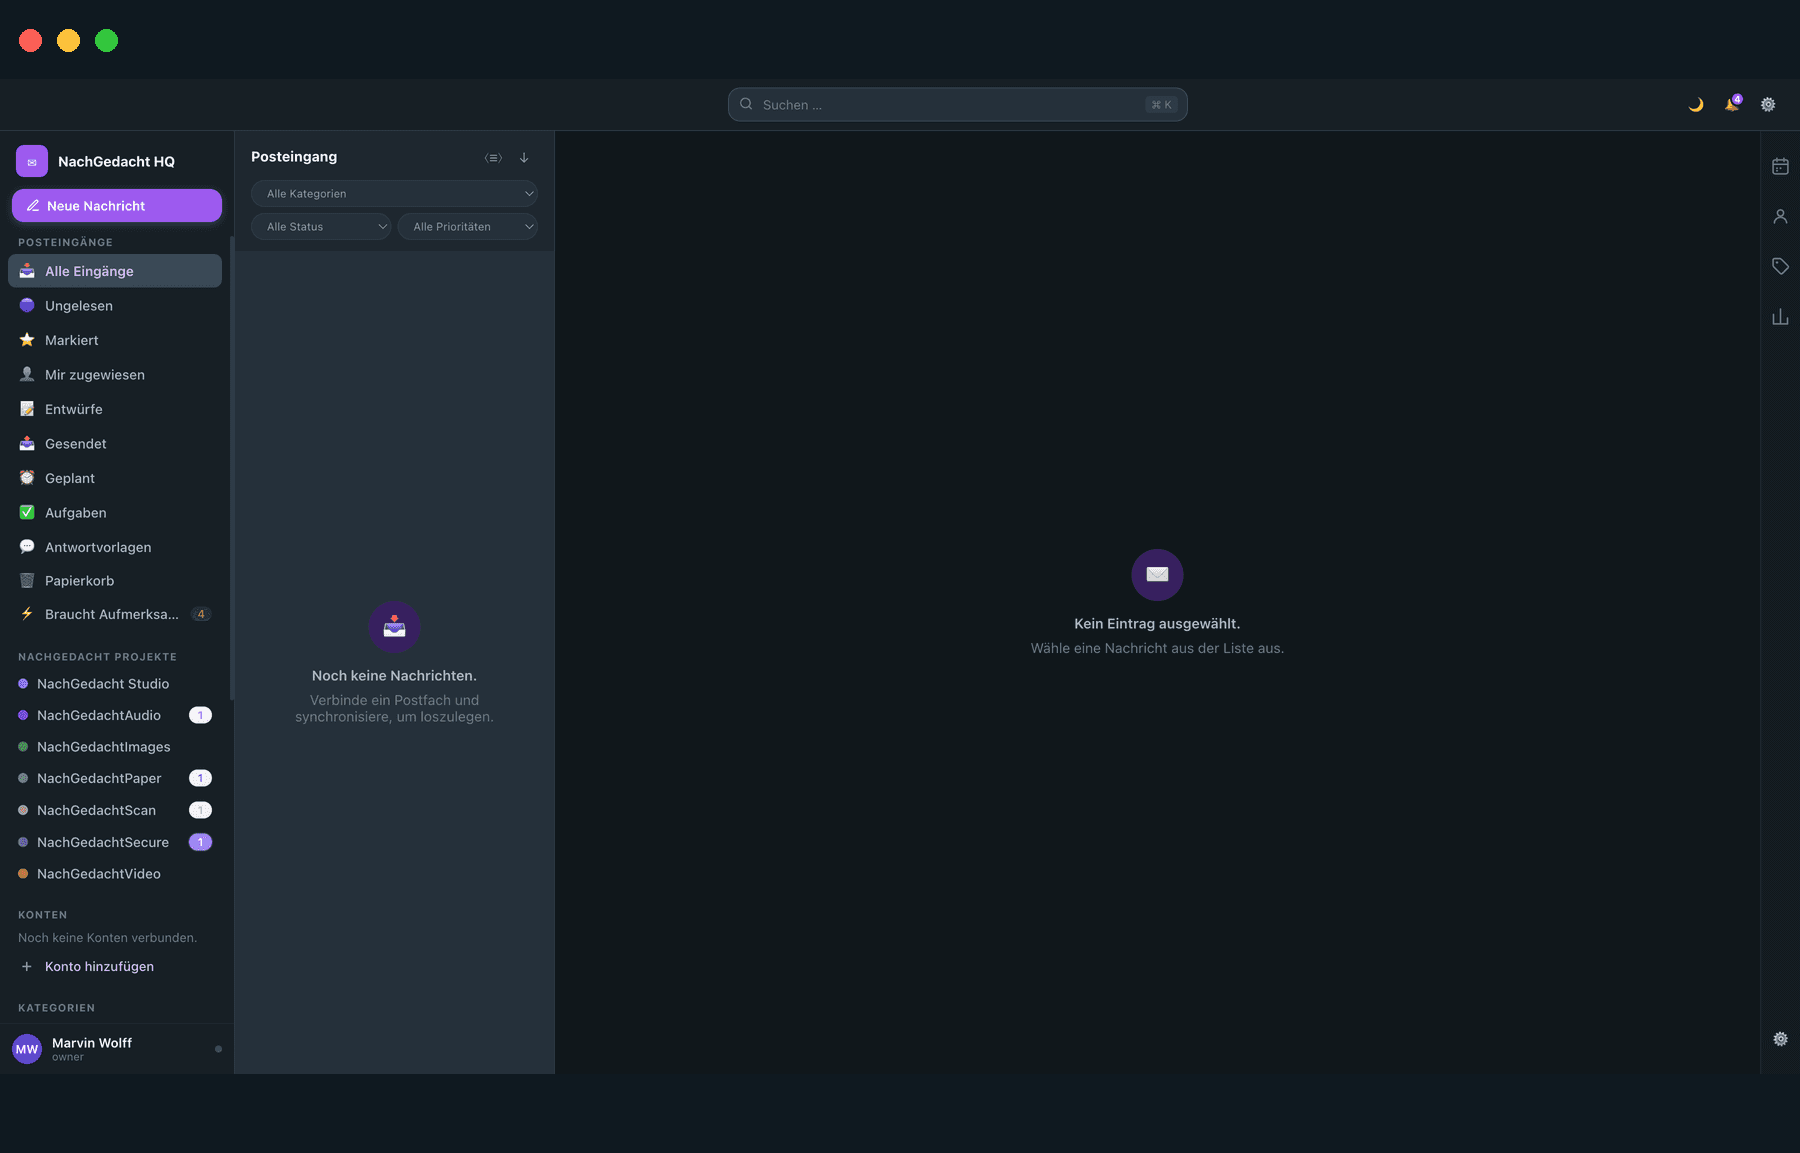Click the sidebar vertical scrollbar
Image resolution: width=1800 pixels, height=1153 pixels.
[232, 468]
